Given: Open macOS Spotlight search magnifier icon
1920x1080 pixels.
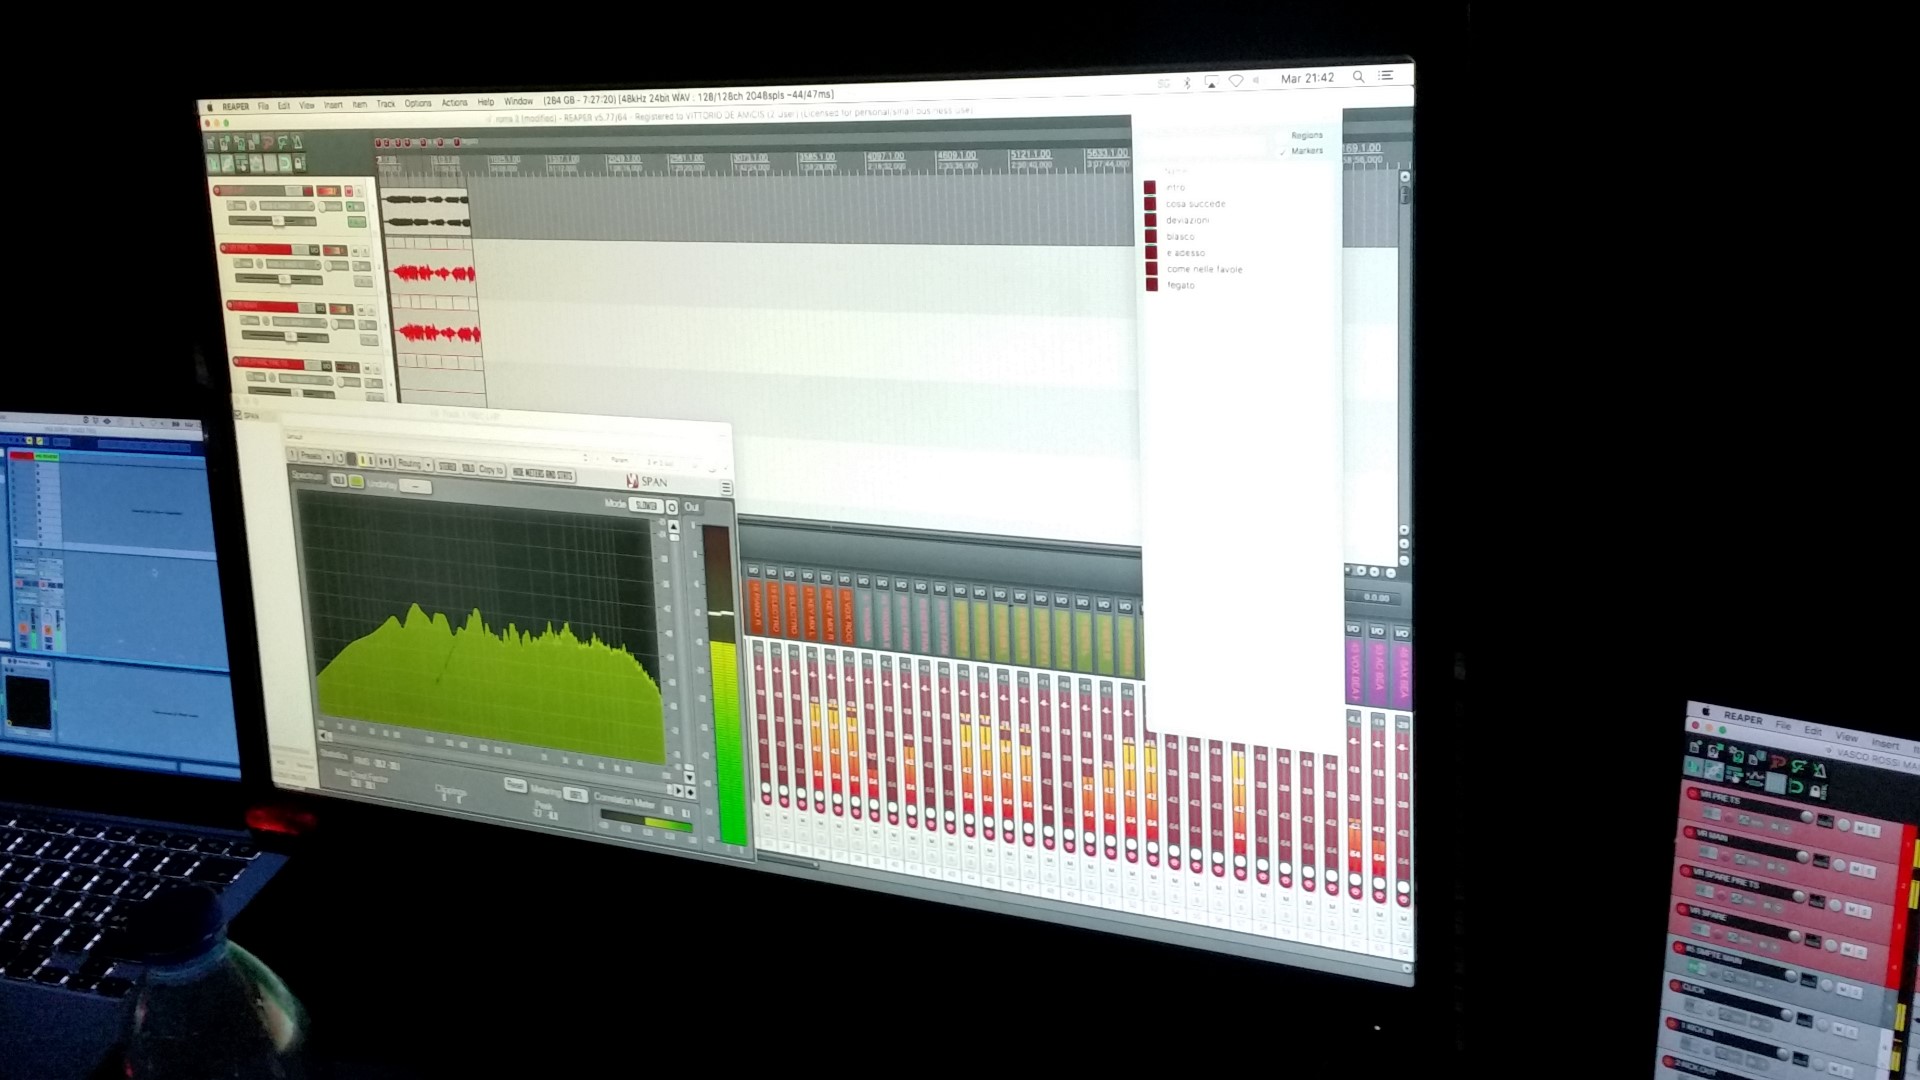Looking at the screenshot, I should point(1358,76).
